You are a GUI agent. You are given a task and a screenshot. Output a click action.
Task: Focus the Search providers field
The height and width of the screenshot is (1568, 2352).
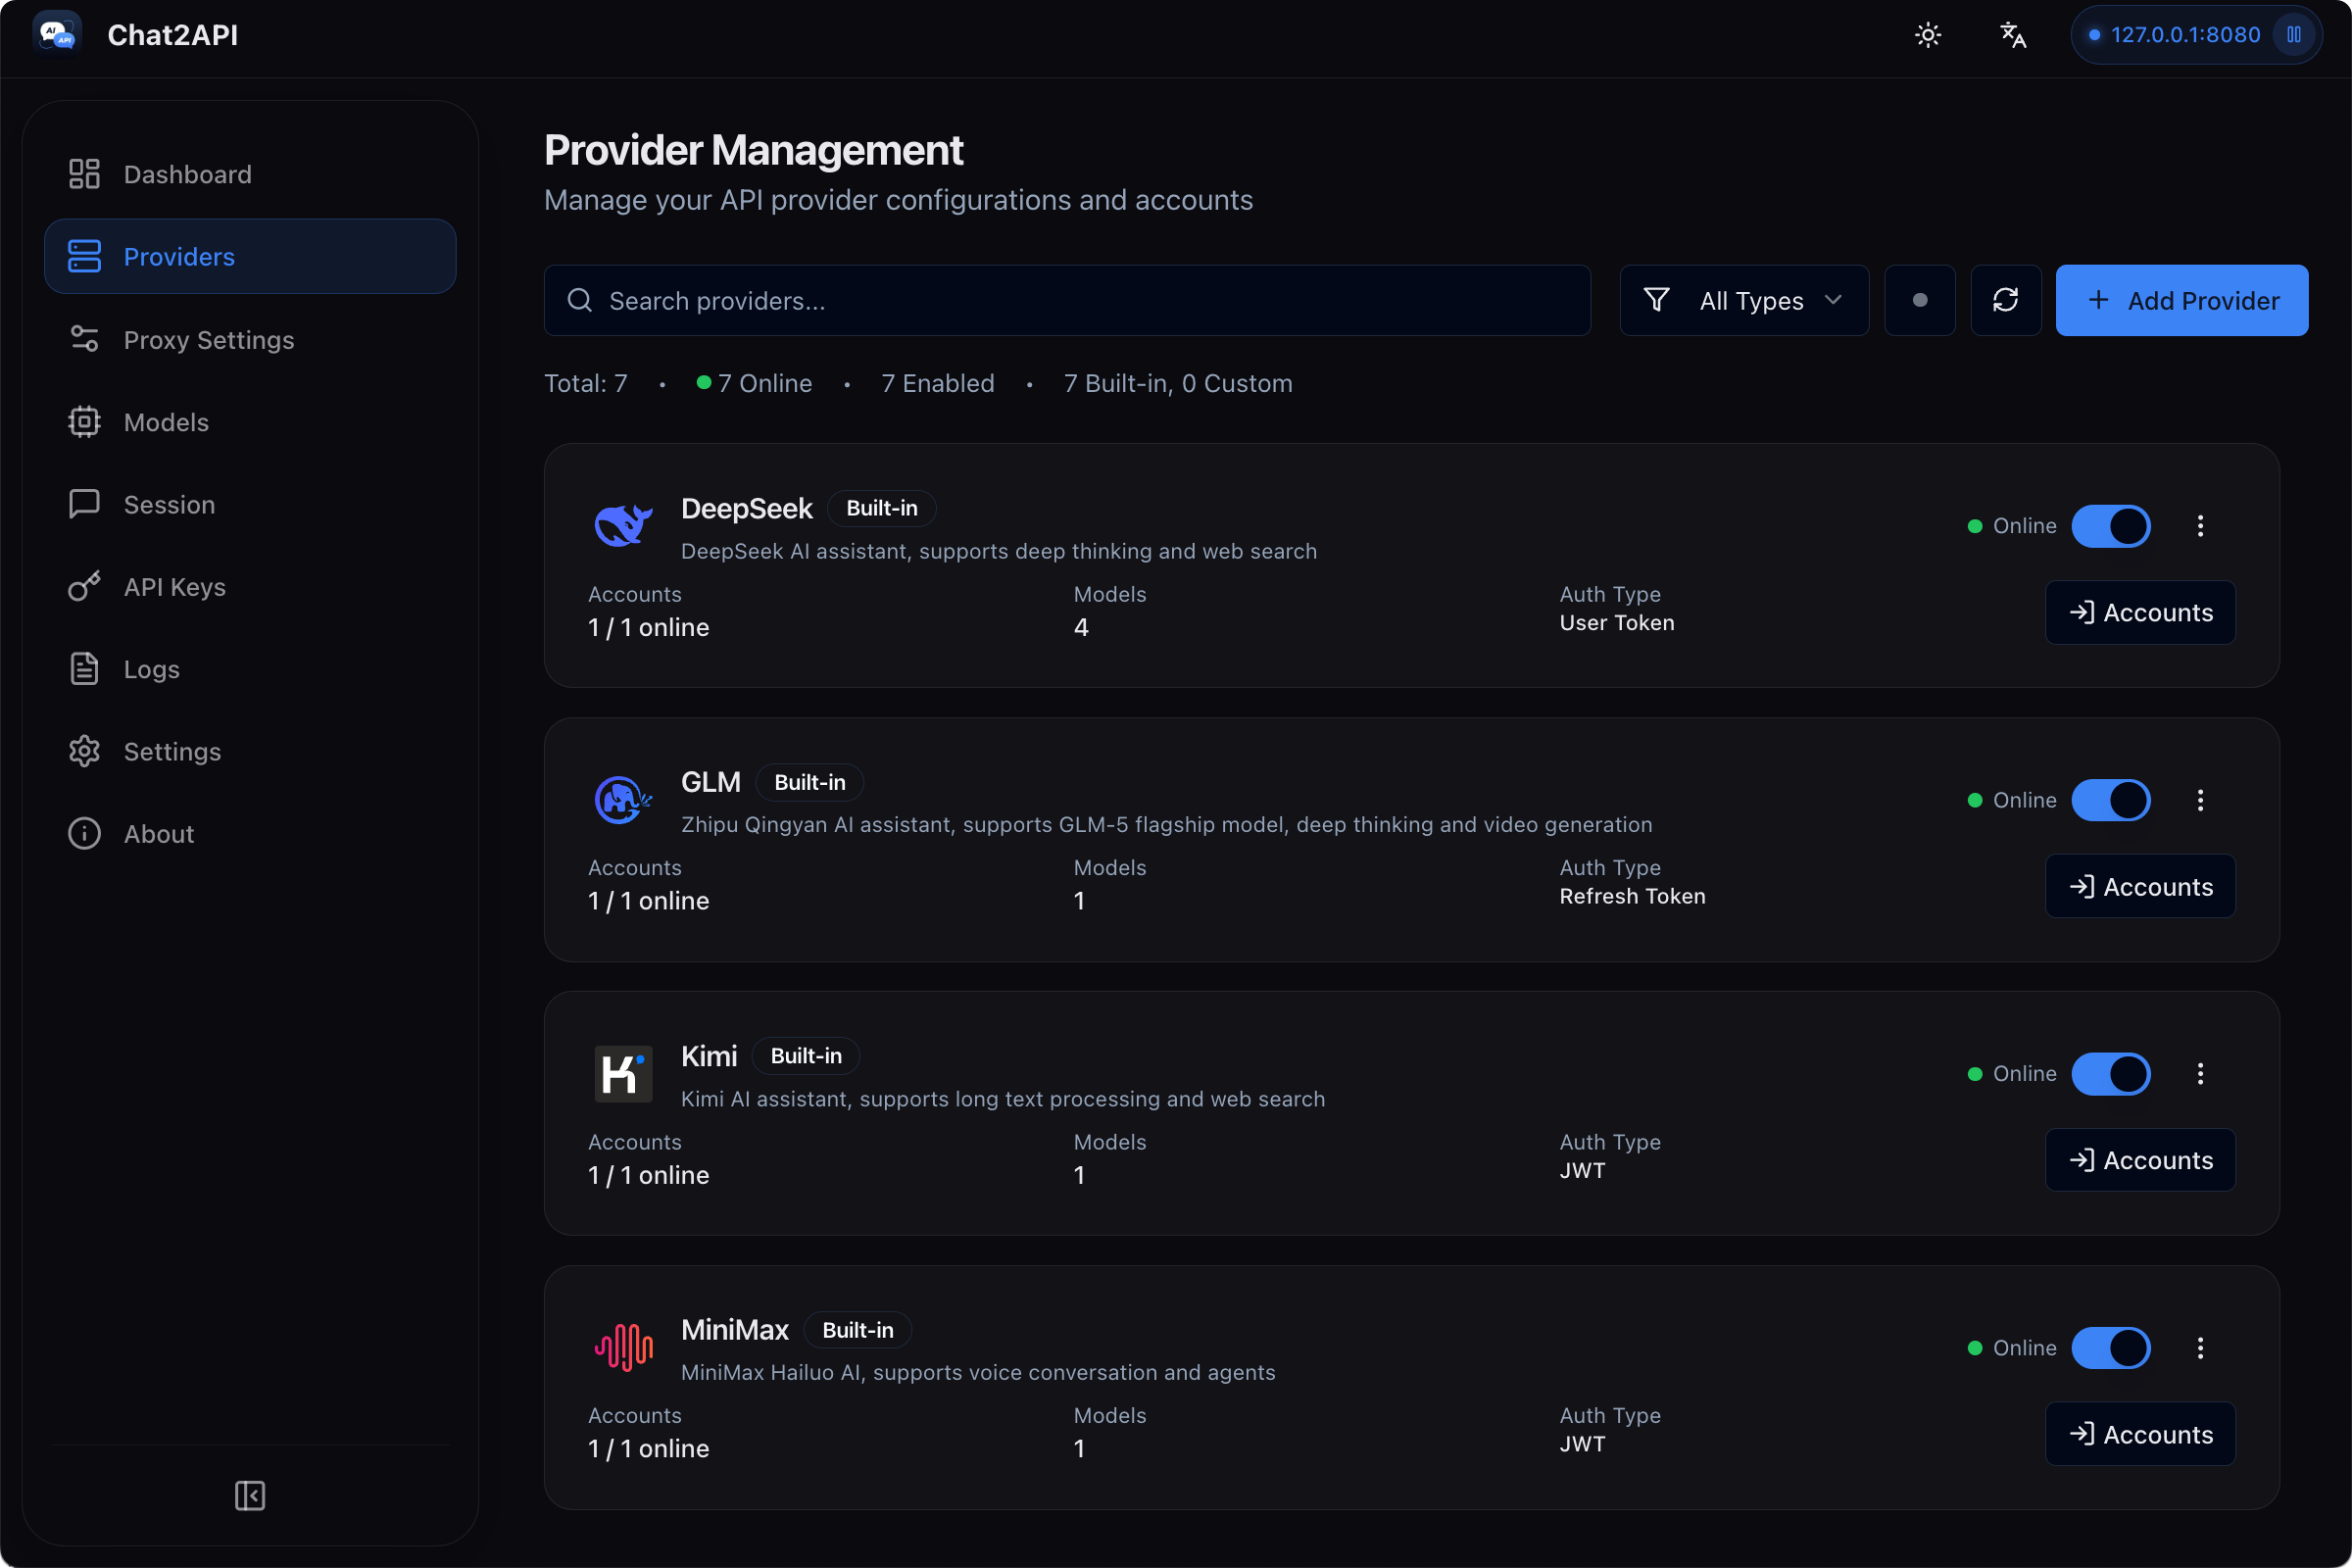click(x=1067, y=300)
